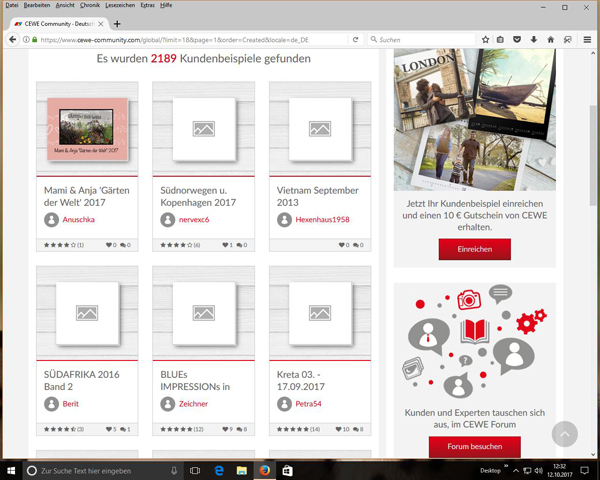
Task: Click the green padlock security icon
Action: (34, 39)
